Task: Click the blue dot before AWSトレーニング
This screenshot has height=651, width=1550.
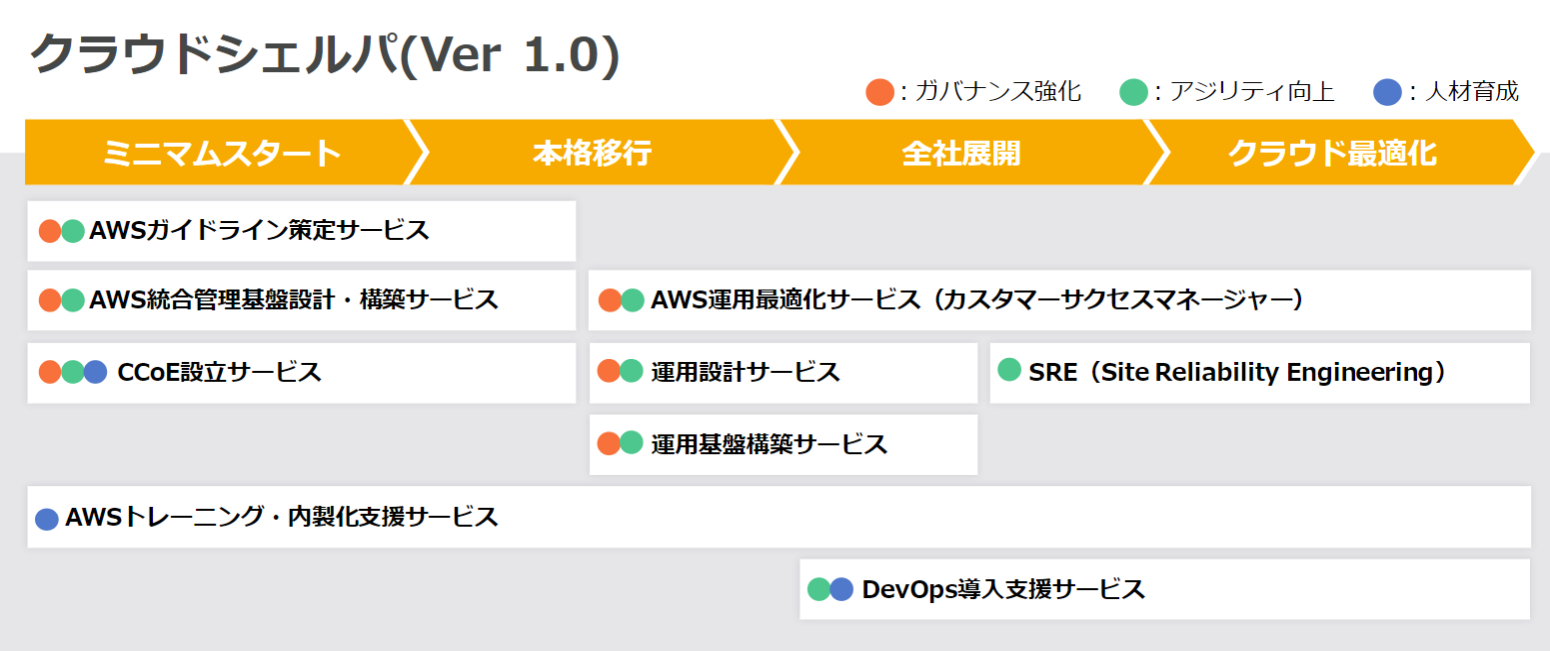Action: (46, 519)
